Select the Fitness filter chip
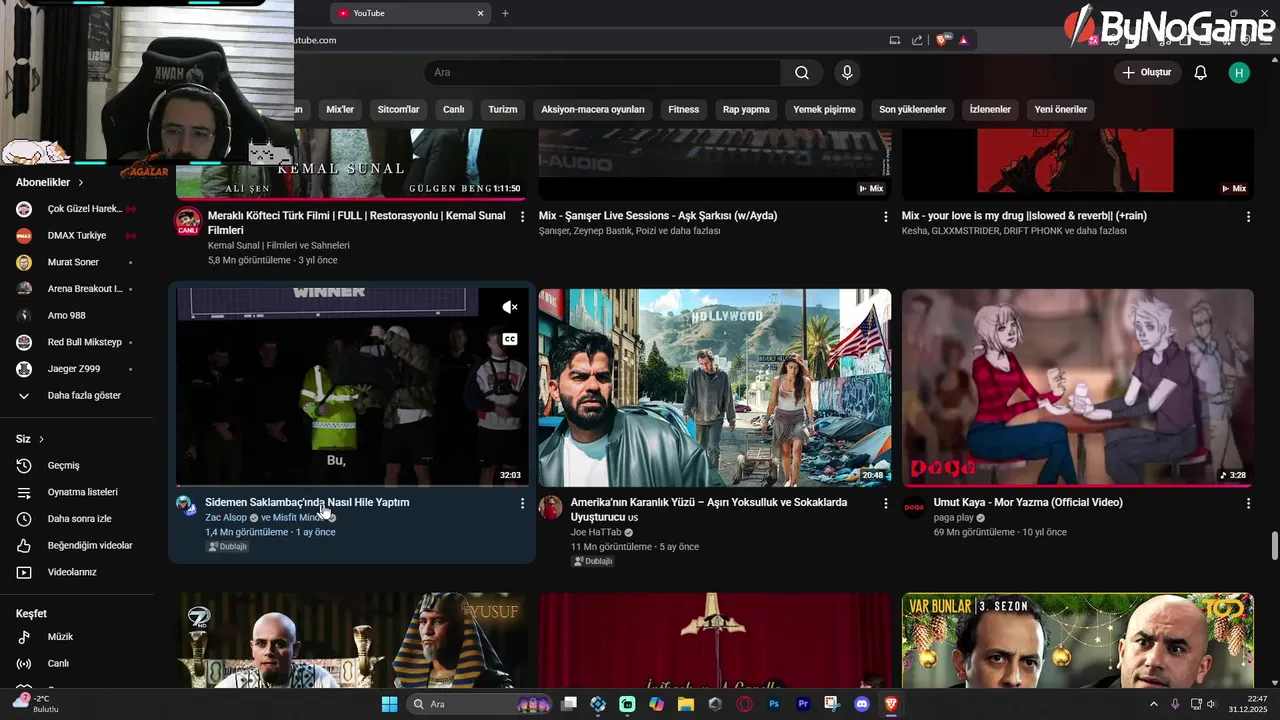 [684, 109]
